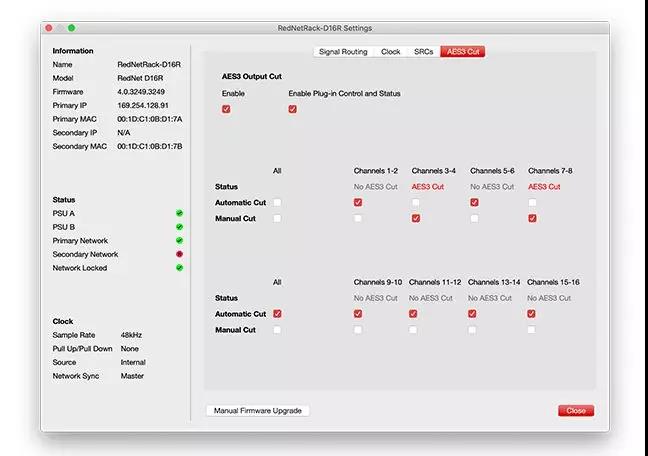Check Manual Cut for Channels 15-16
Viewport: 648px width, 456px height.
(x=531, y=330)
